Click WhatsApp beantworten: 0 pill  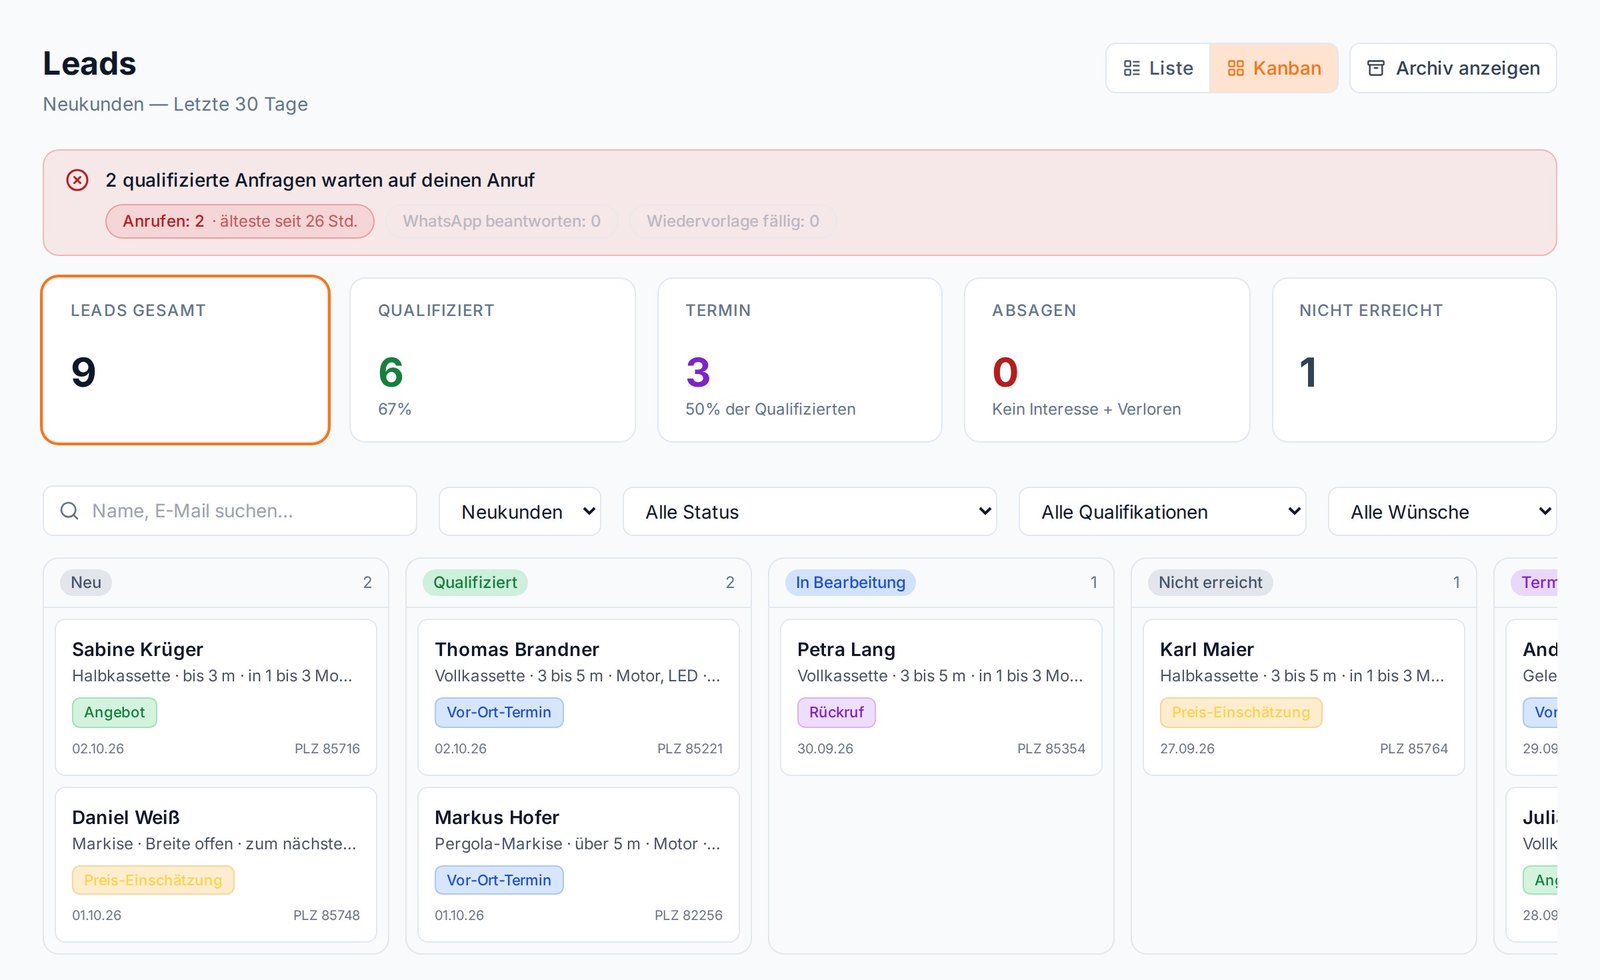point(502,221)
